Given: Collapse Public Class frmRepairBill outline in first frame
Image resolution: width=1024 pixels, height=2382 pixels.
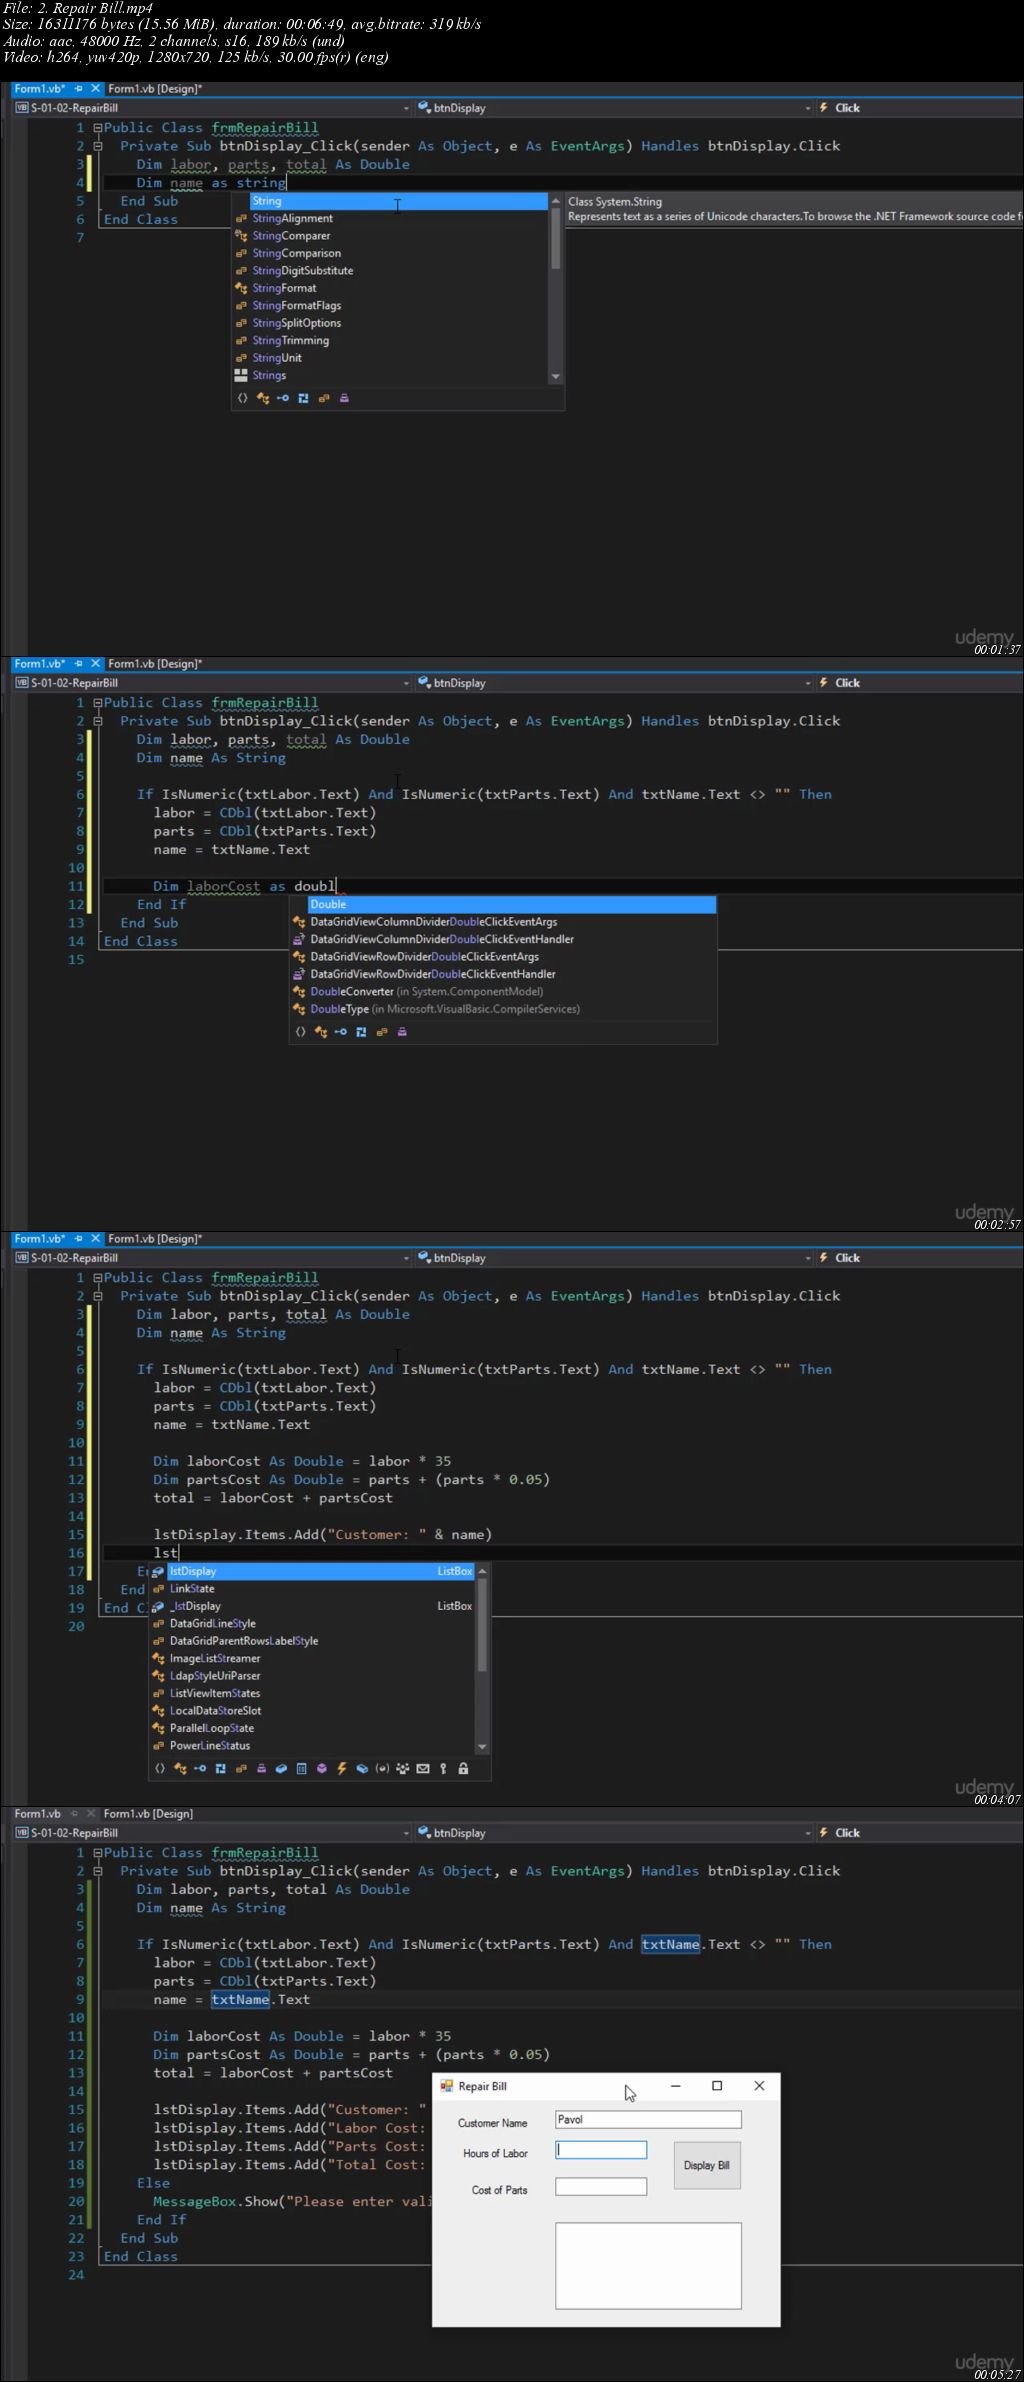Looking at the screenshot, I should (x=97, y=128).
